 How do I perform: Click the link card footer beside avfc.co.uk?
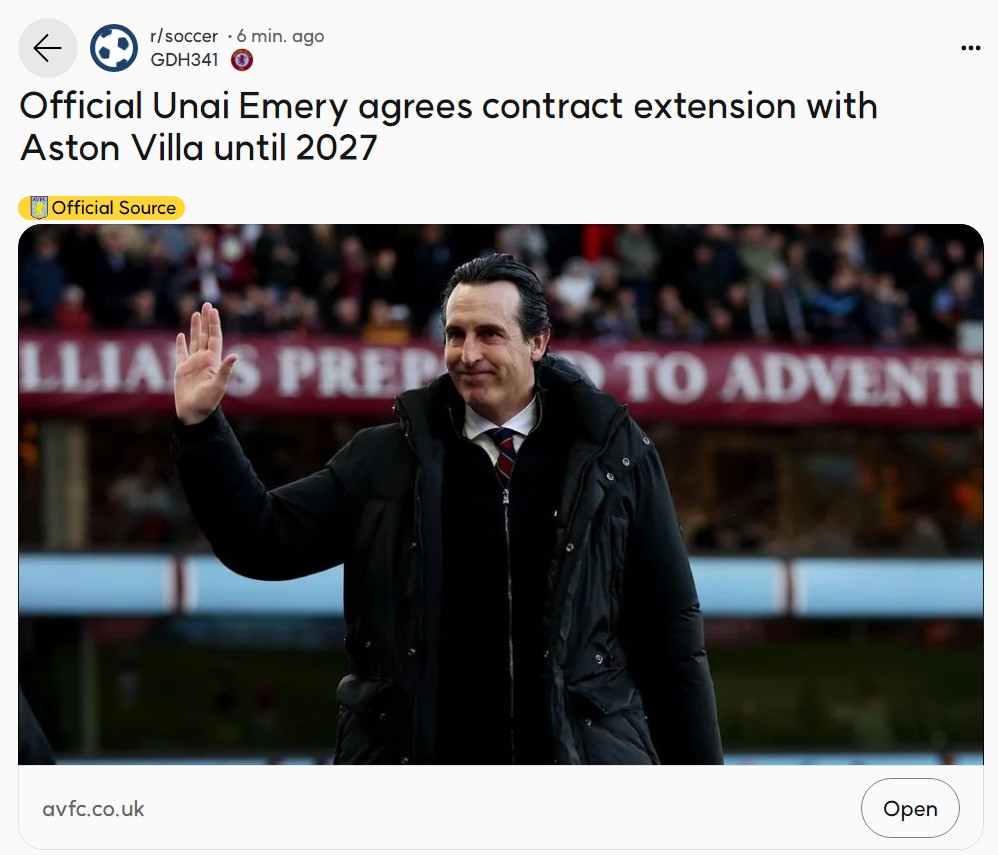pyautogui.click(x=500, y=807)
